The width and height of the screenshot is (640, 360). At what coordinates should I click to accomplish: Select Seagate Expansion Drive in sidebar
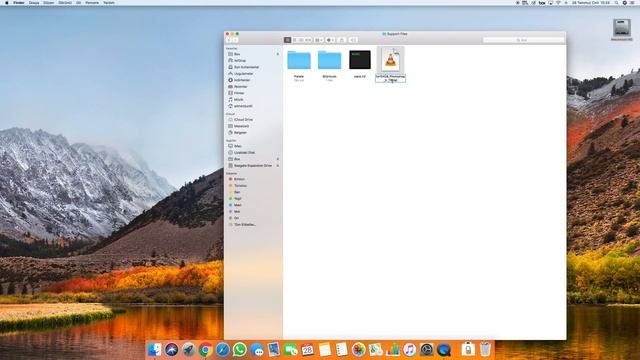[253, 166]
